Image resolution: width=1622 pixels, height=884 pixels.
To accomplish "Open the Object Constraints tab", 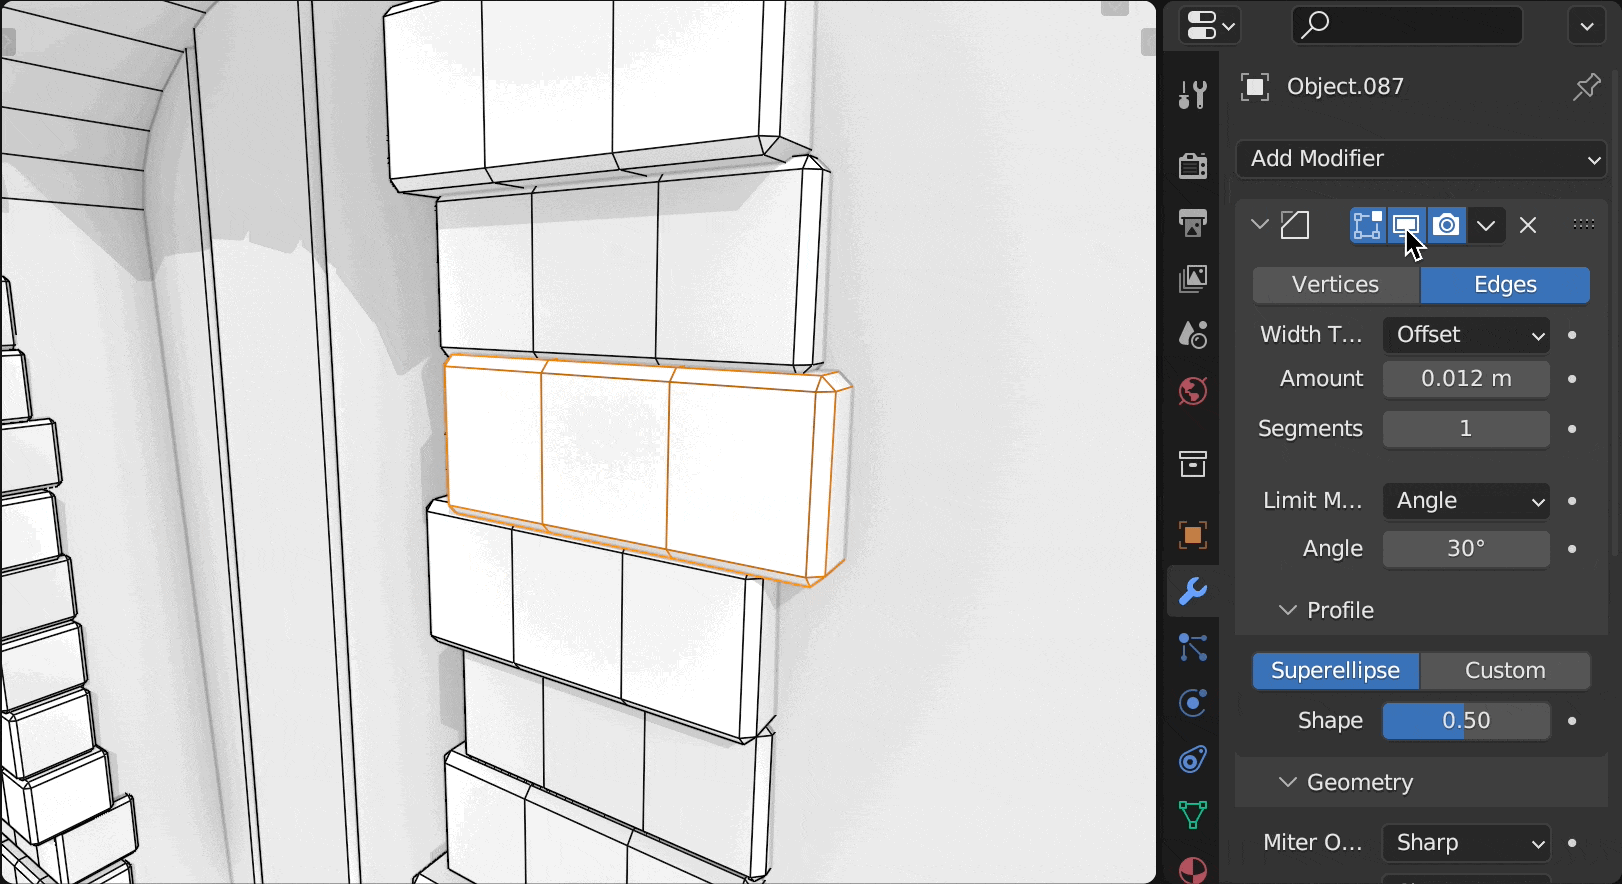I will (1192, 759).
